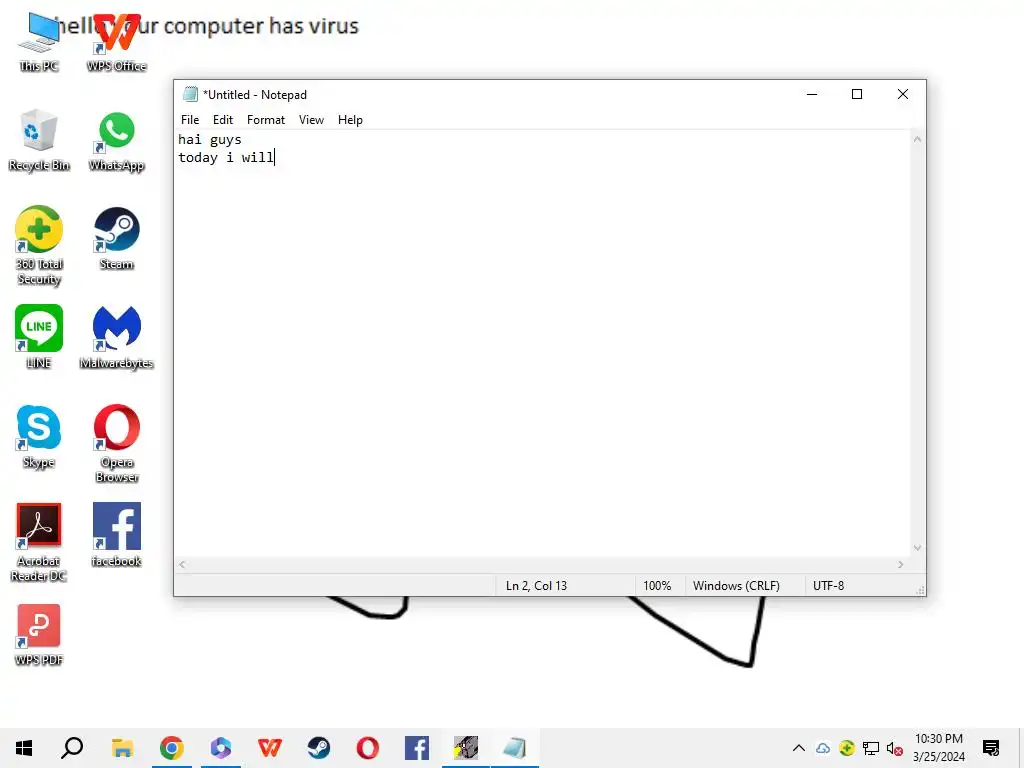This screenshot has height=768, width=1024.
Task: Select Opera Browser desktop shortcut
Action: point(116,443)
